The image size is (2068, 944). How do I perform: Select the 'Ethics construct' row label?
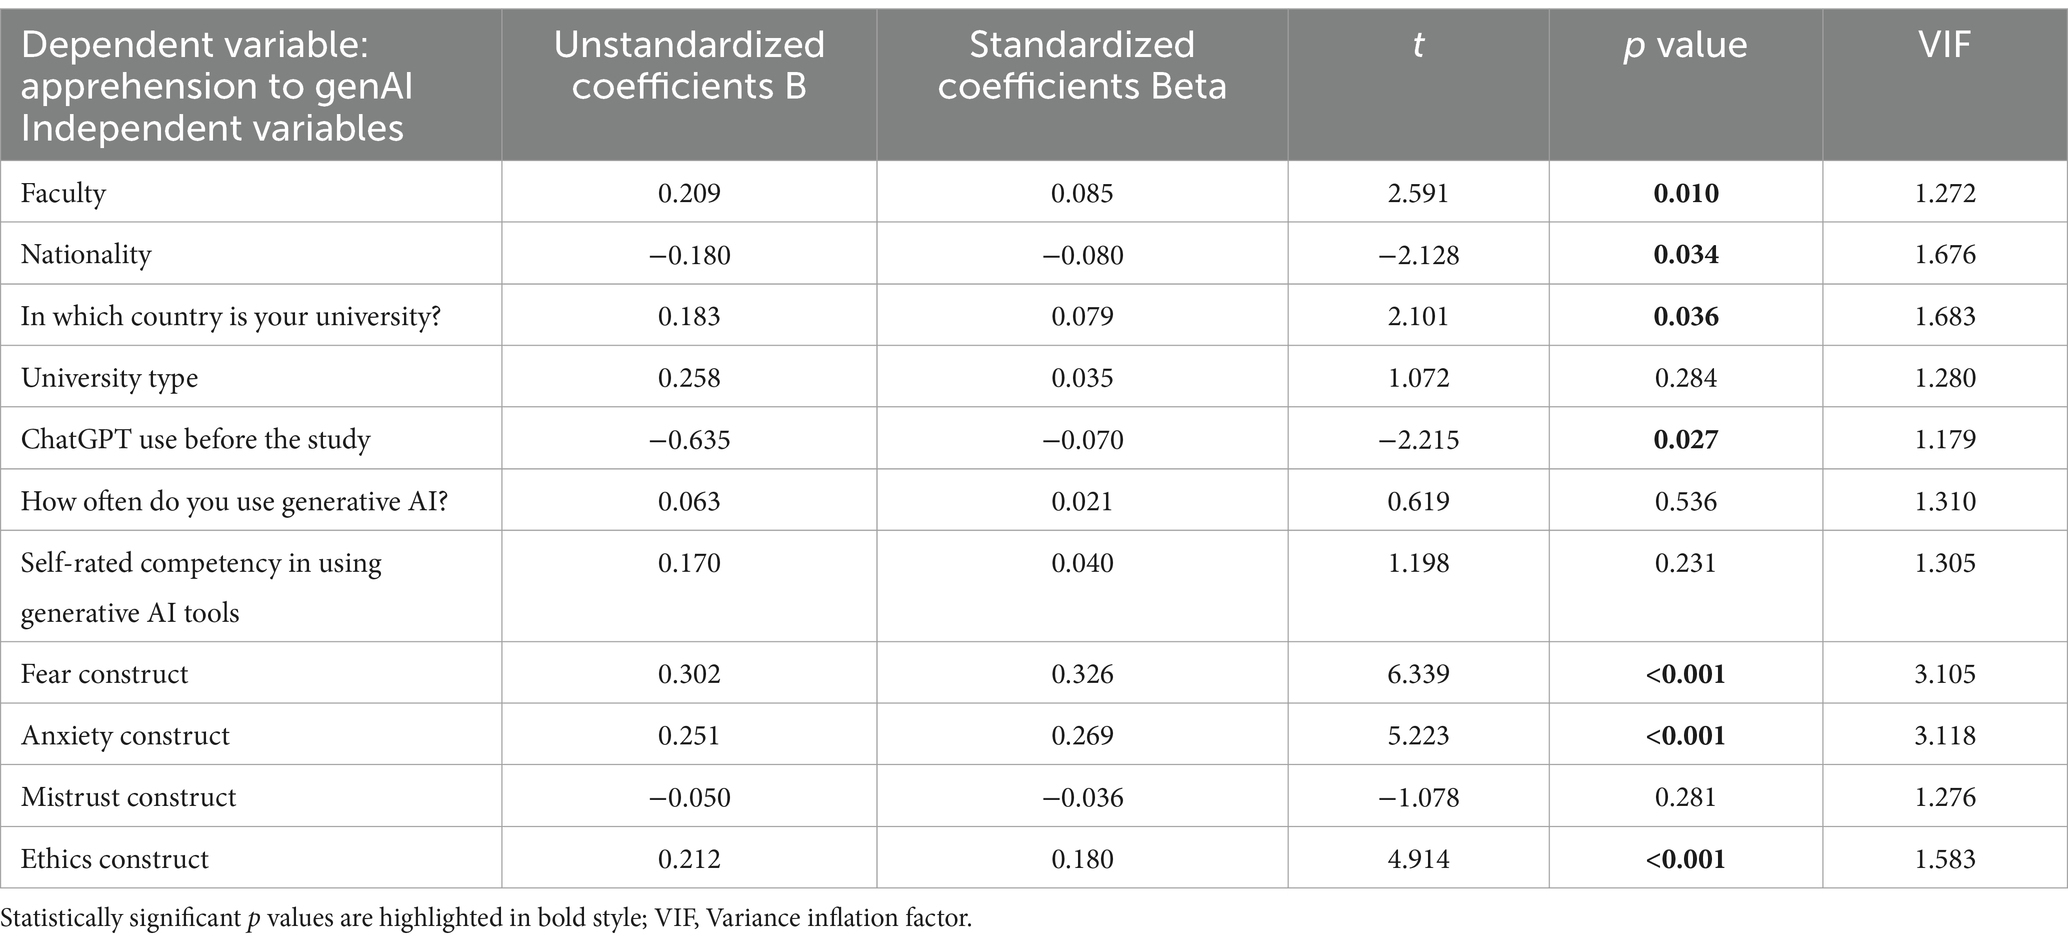point(115,859)
